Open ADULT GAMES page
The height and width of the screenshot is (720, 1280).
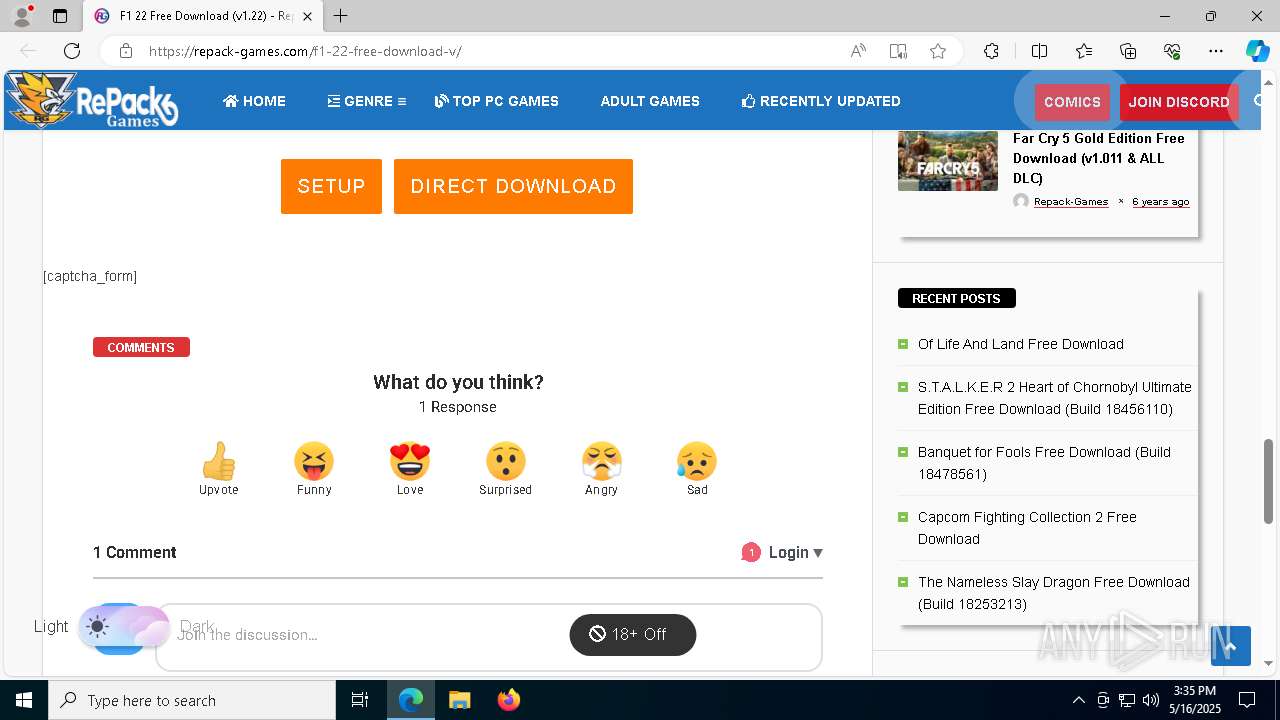pos(650,101)
